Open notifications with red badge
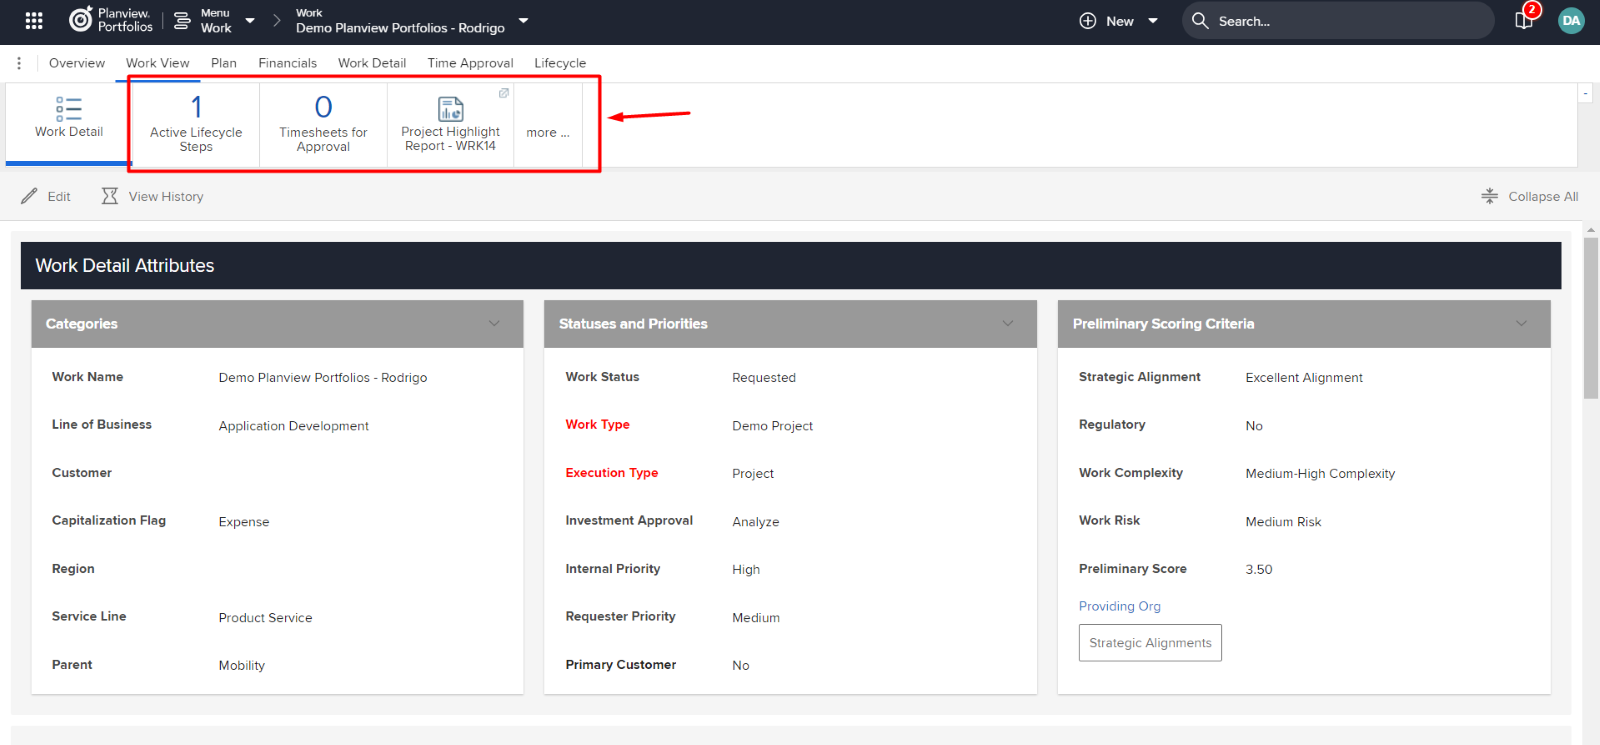 pyautogui.click(x=1526, y=18)
